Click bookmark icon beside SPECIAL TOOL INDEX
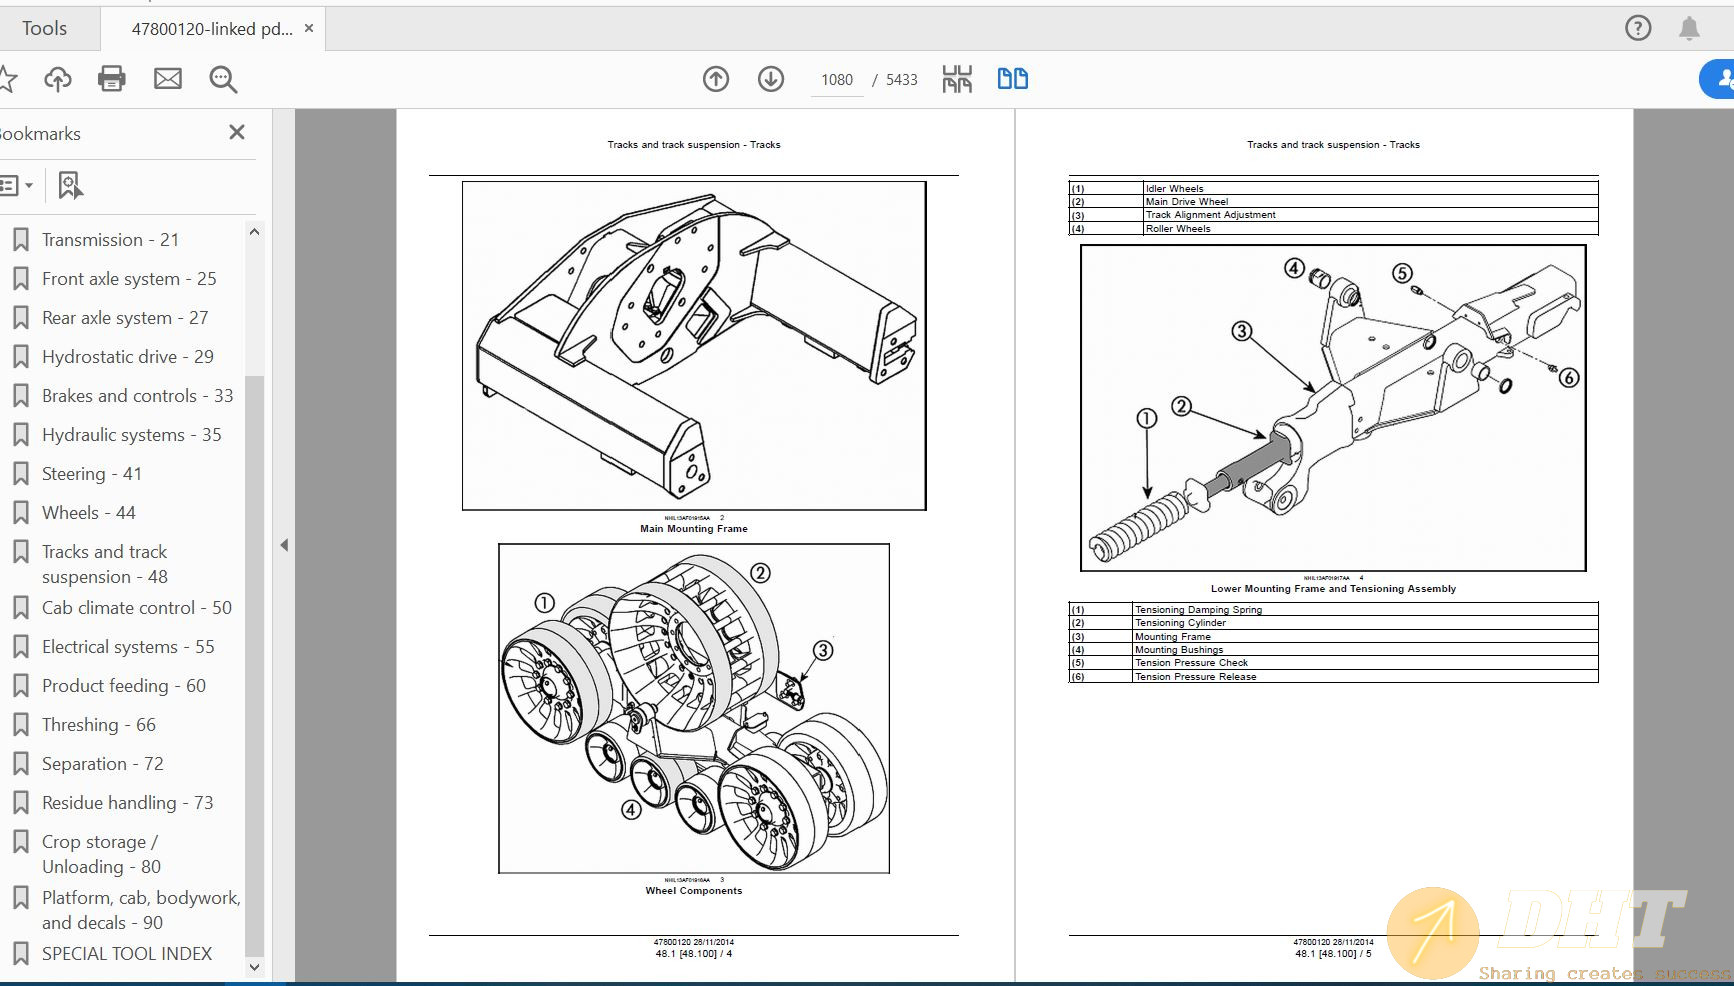 pyautogui.click(x=20, y=954)
